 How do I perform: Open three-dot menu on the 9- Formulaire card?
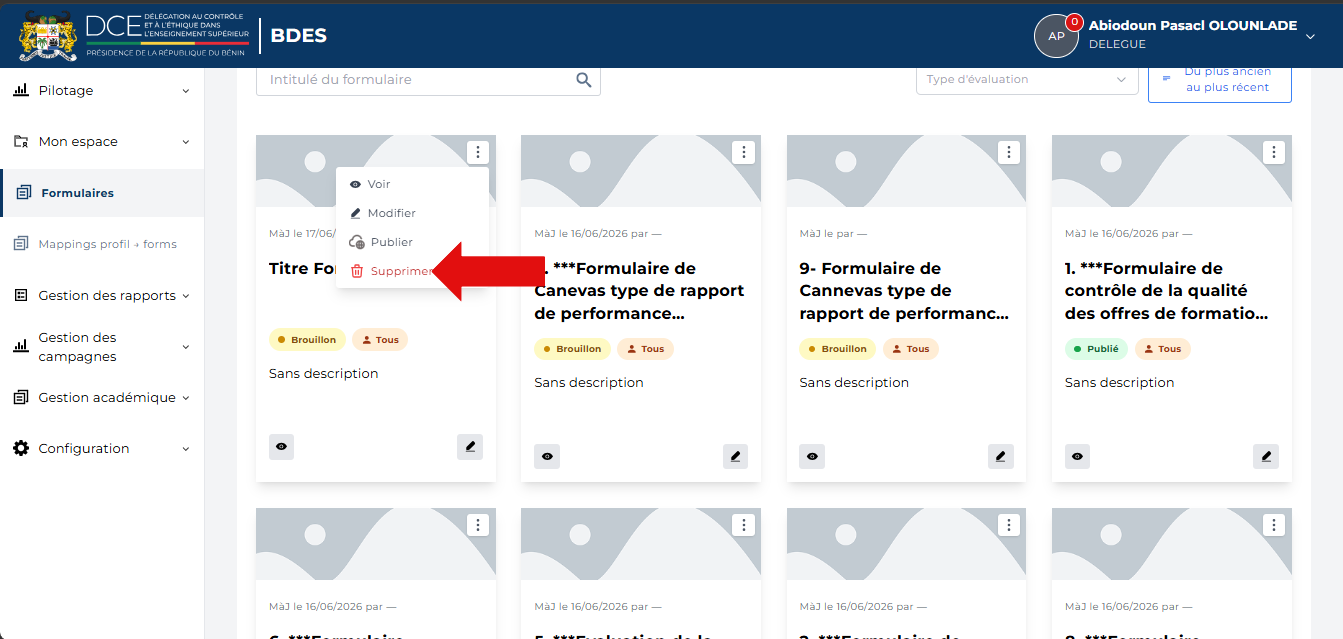pos(1009,152)
